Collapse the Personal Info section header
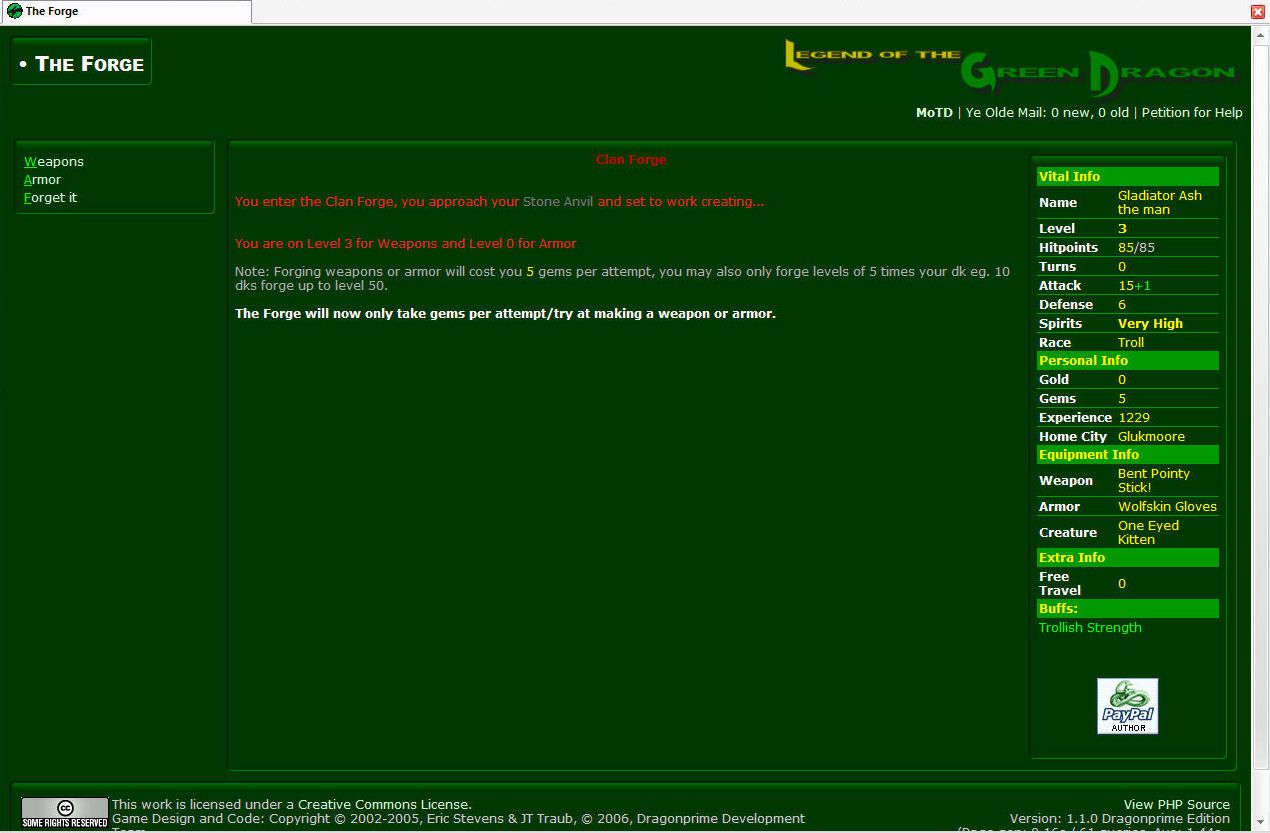The width and height of the screenshot is (1270, 833). 1083,361
